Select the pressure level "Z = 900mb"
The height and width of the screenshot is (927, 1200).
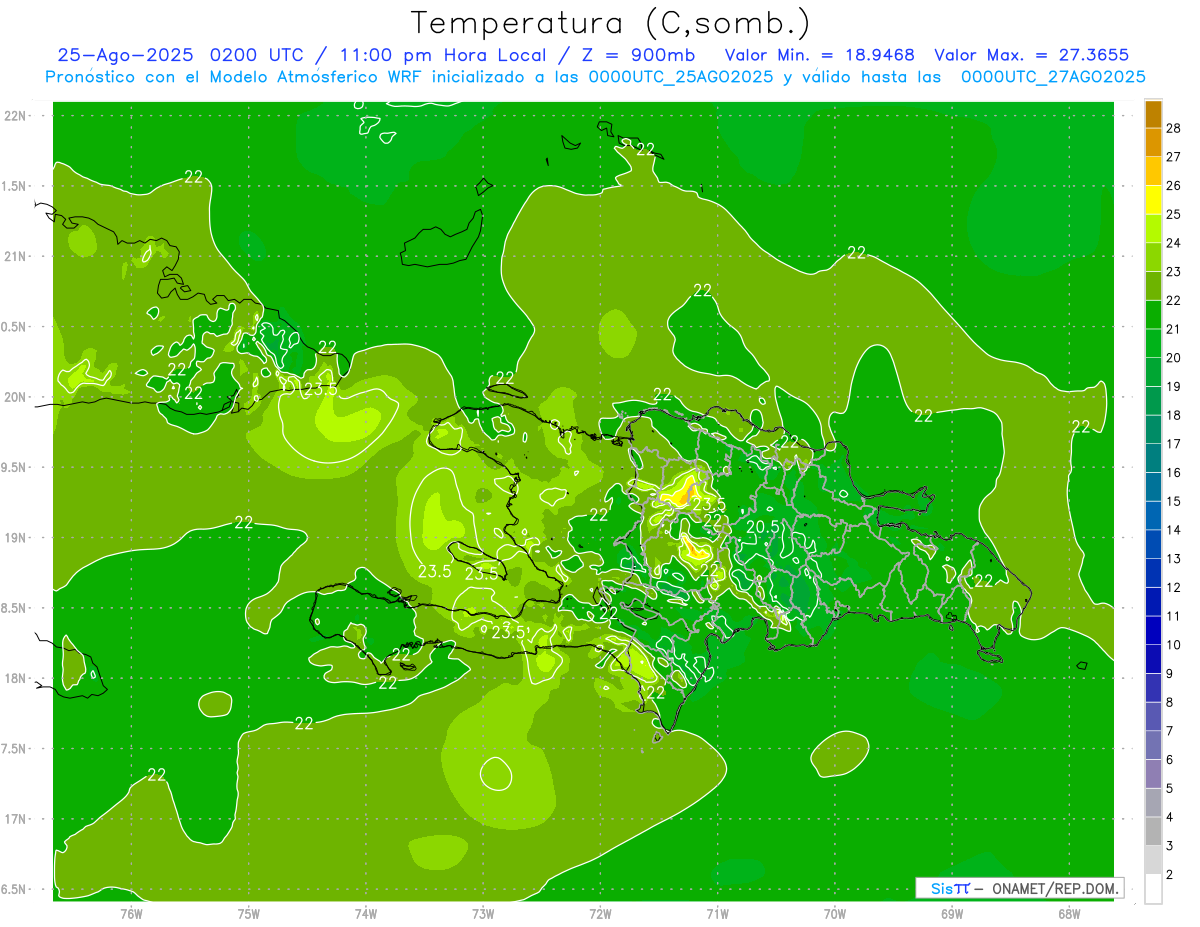[639, 55]
